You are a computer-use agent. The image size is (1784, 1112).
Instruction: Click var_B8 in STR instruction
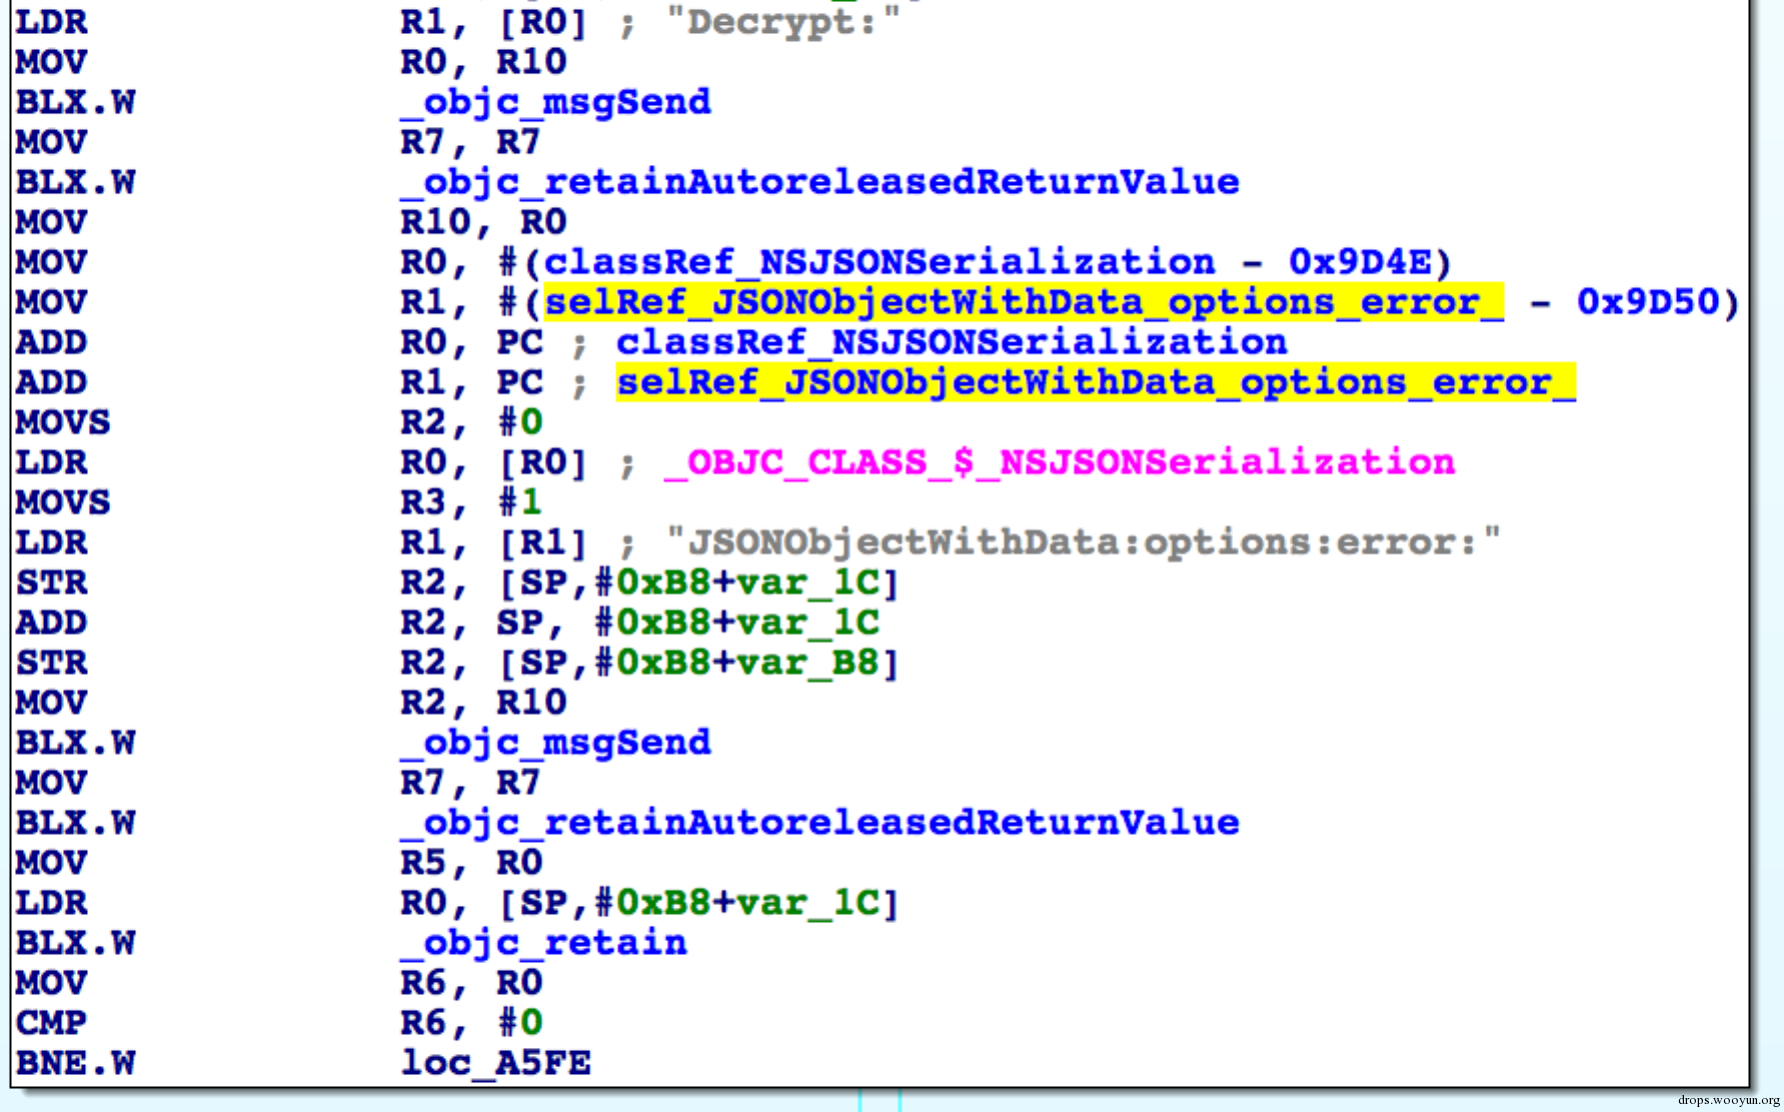tap(807, 662)
